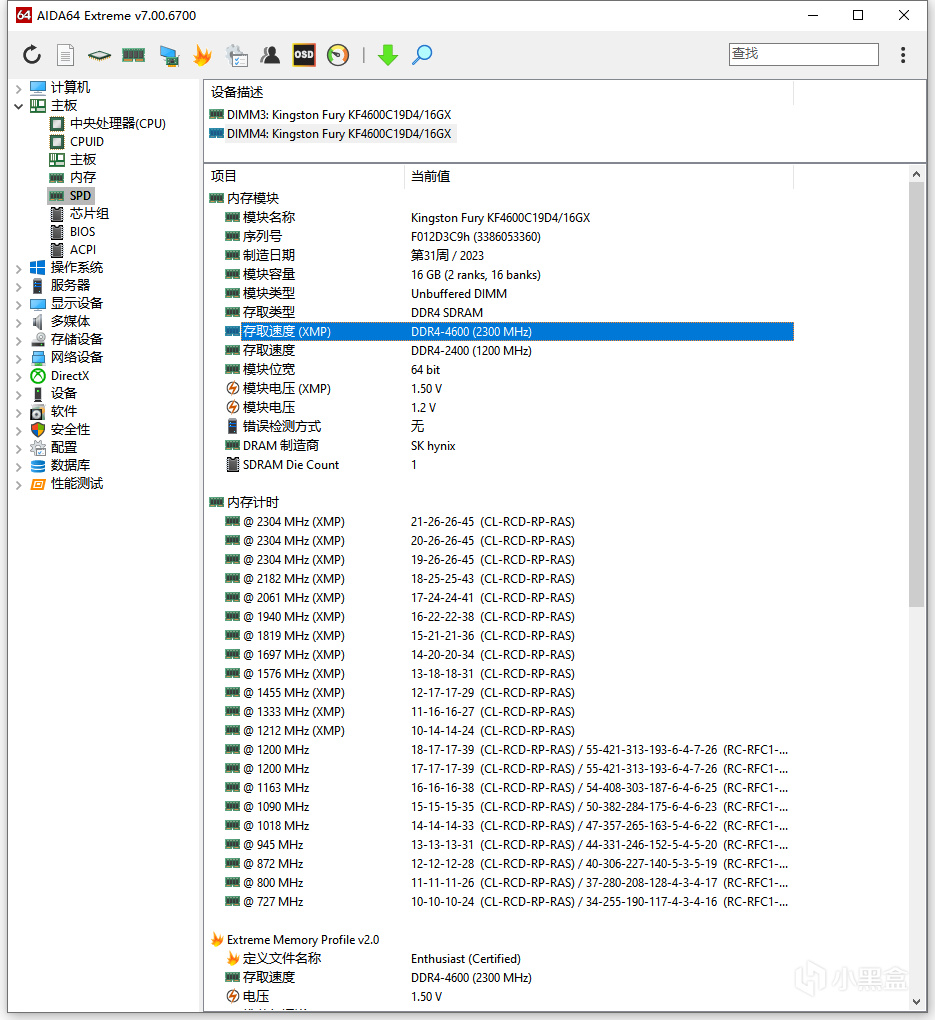Select the SDRAM Die Count row
The height and width of the screenshot is (1020, 935).
click(x=500, y=465)
